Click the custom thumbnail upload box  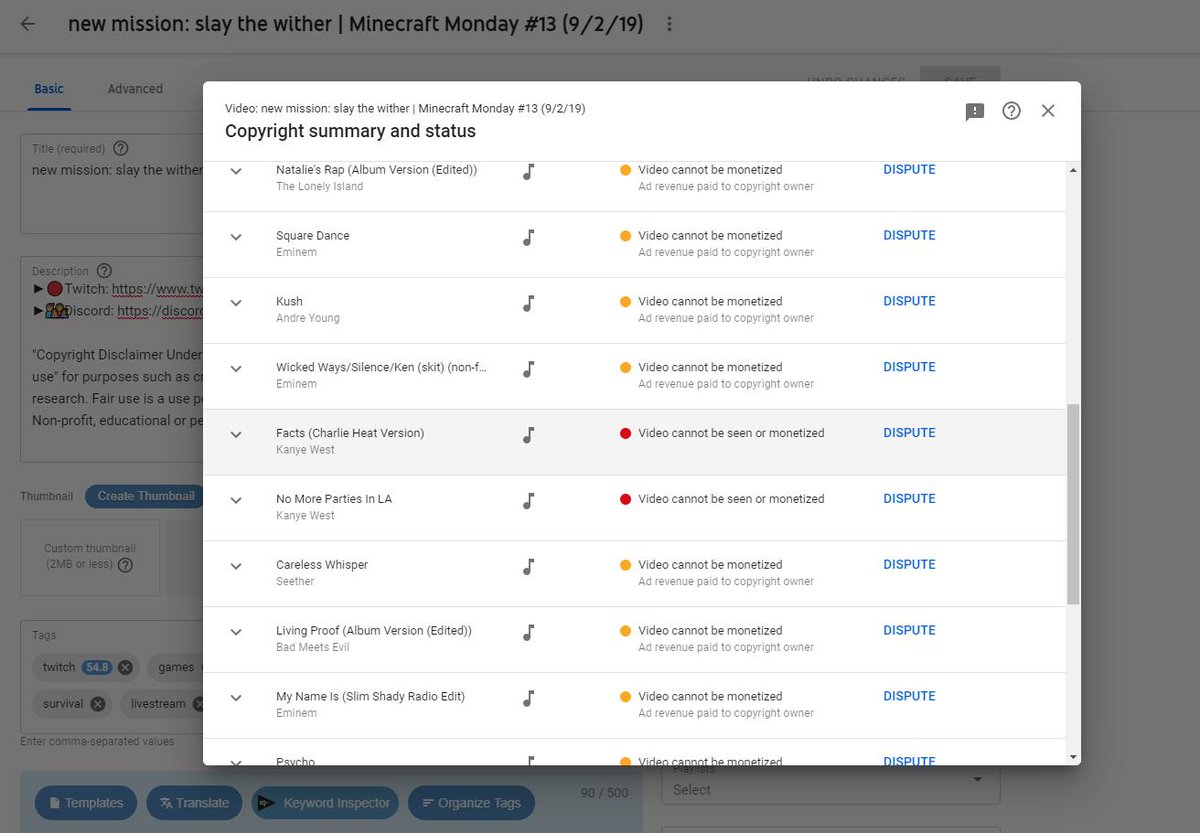[90, 557]
